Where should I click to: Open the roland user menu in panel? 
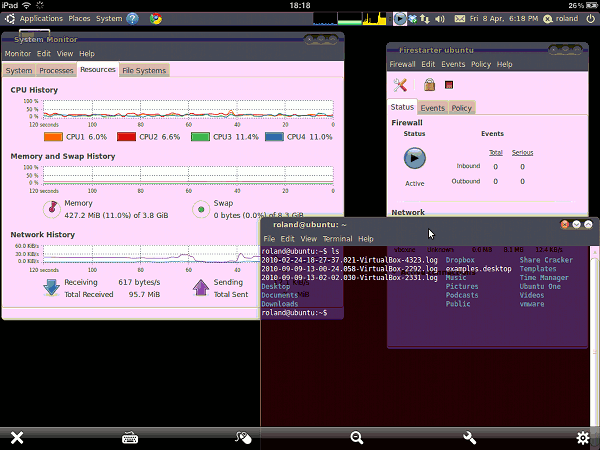tap(561, 18)
